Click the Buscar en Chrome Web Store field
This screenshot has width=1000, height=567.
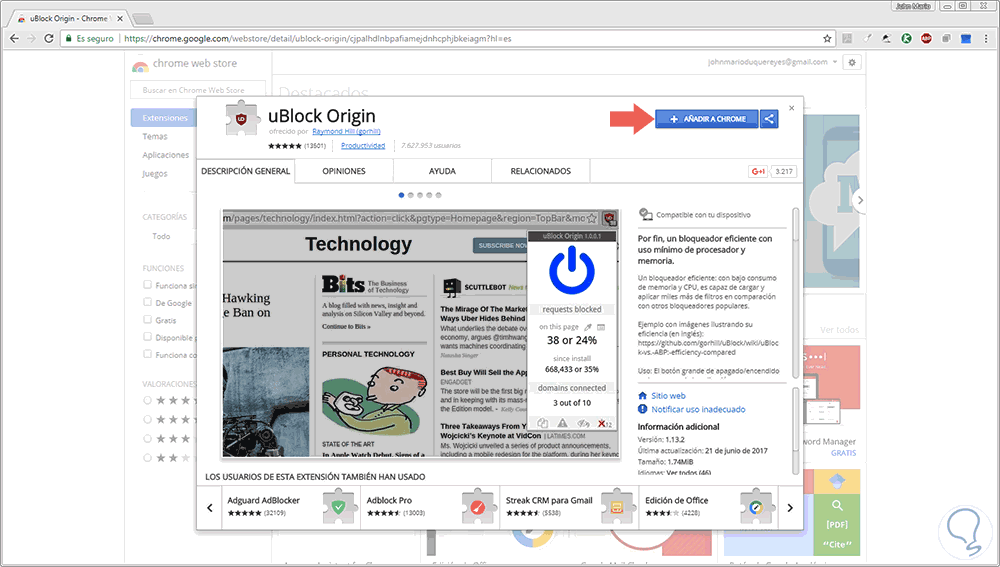pos(198,90)
